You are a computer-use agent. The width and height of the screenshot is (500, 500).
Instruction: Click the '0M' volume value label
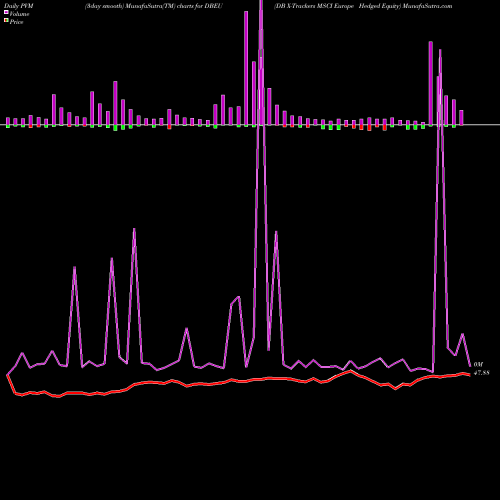478,365
